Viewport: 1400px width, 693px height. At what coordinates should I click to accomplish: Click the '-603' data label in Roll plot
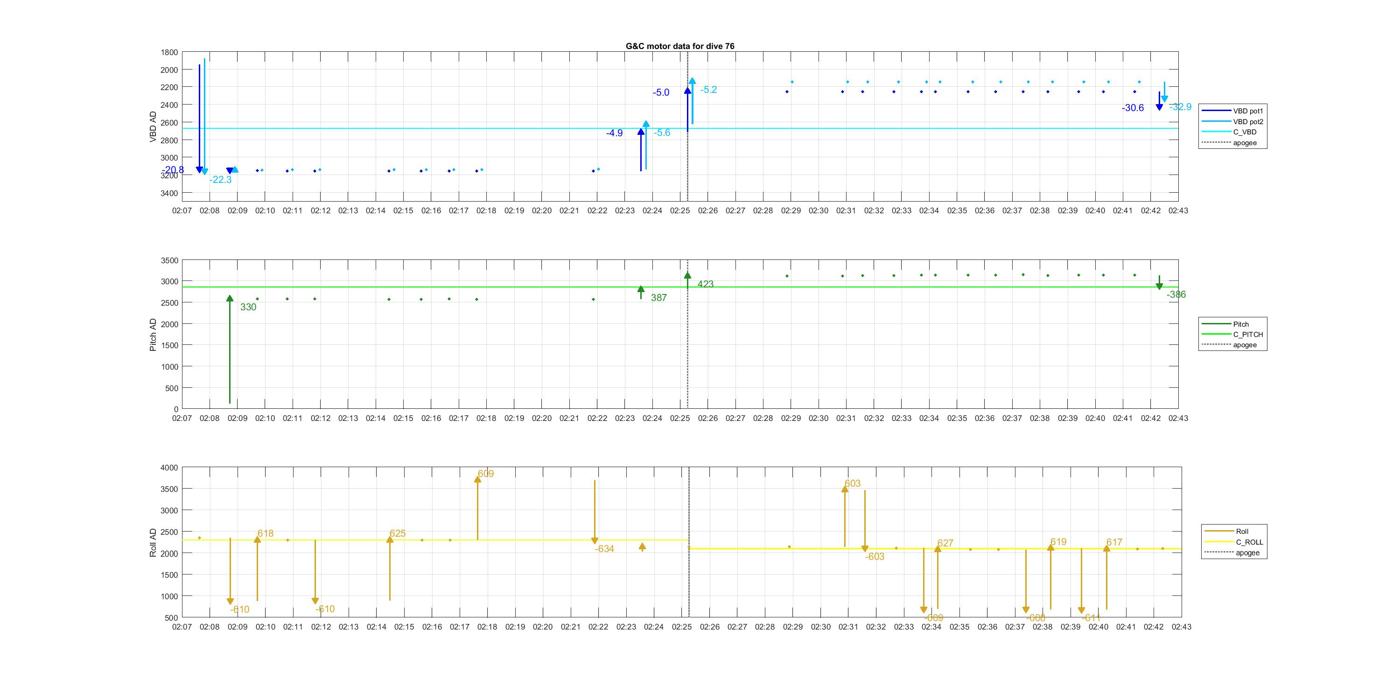pos(875,557)
